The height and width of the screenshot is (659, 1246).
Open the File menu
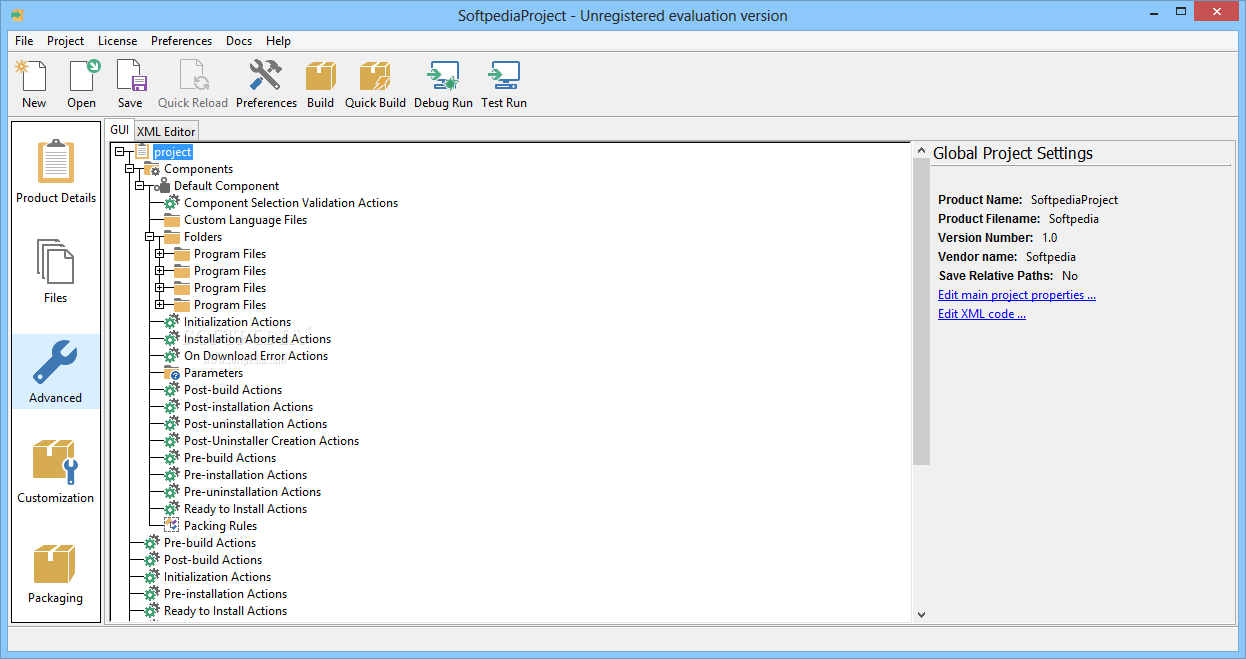pos(24,41)
